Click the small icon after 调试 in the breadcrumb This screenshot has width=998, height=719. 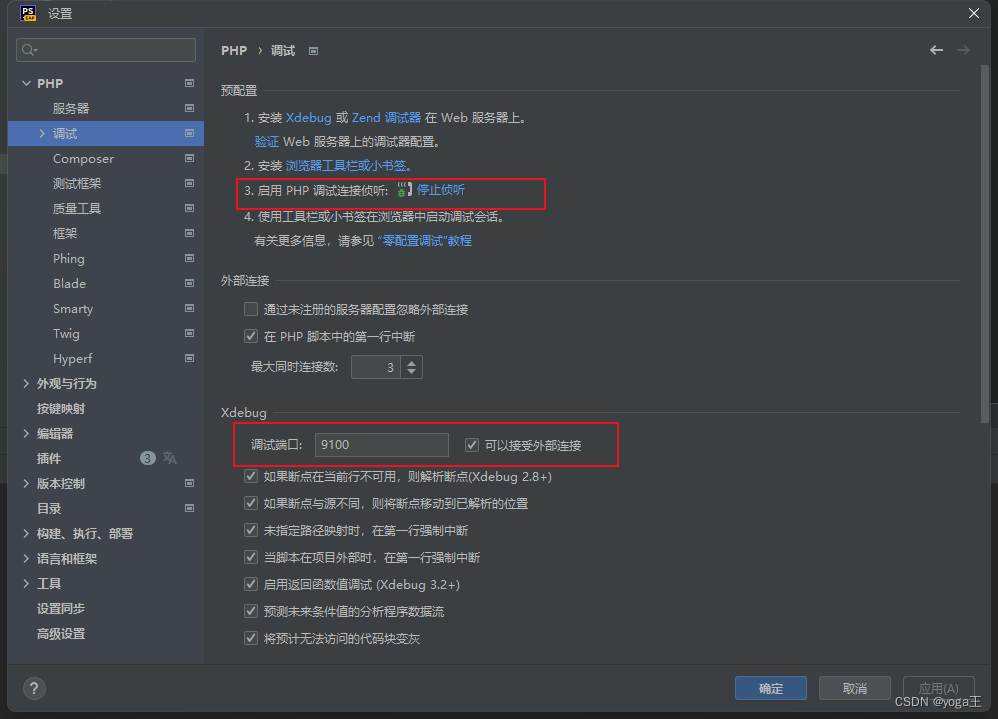coord(313,50)
